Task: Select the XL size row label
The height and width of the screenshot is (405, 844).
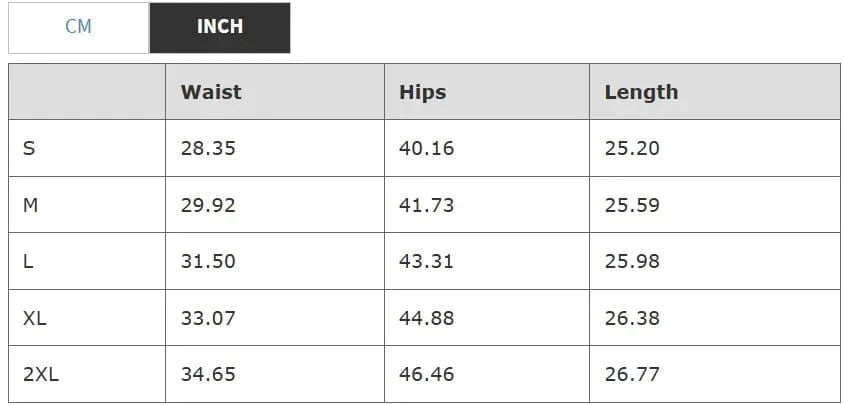Action: point(35,319)
